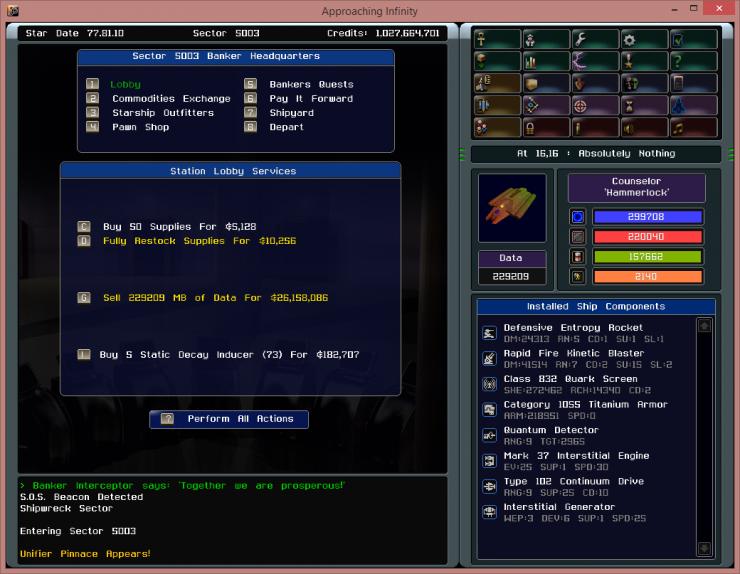
Task: Select the purple lightning bolt icon
Action: click(x=595, y=61)
